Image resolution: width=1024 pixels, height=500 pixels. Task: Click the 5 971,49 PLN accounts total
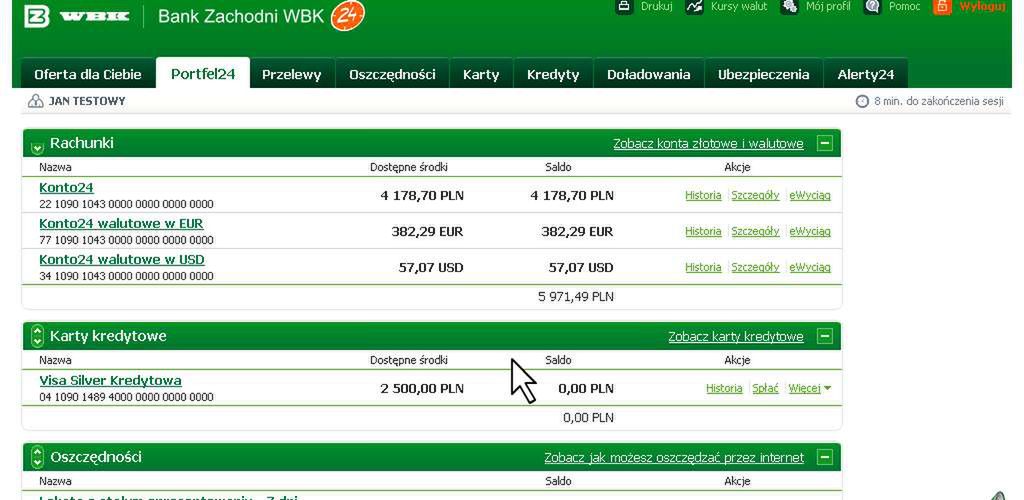click(x=575, y=297)
